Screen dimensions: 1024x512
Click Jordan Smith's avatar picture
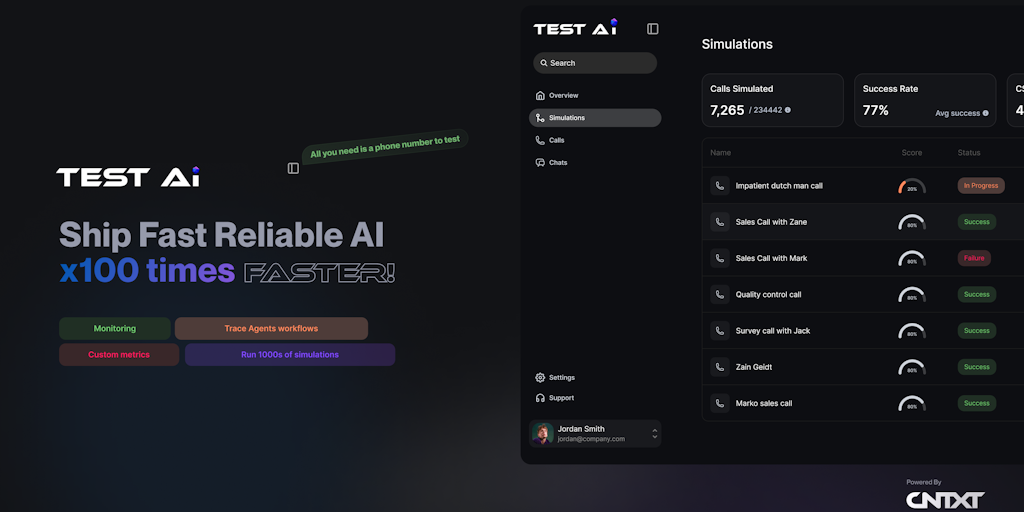(x=543, y=434)
